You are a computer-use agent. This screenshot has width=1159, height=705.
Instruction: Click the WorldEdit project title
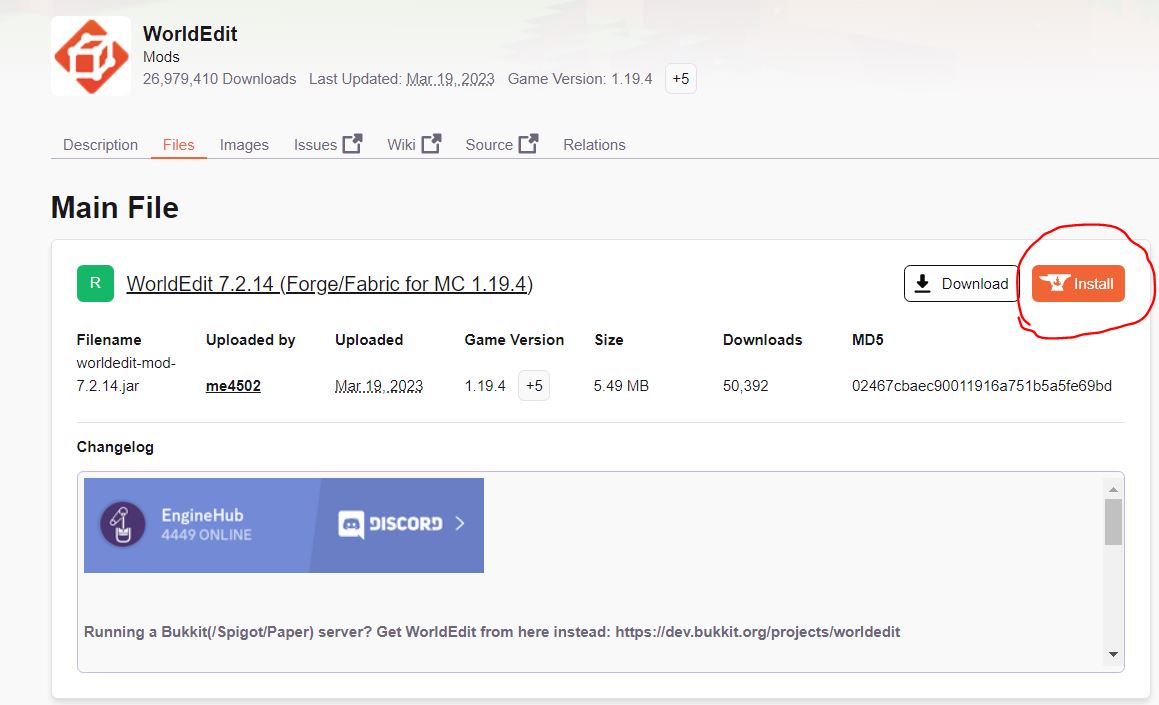(190, 34)
